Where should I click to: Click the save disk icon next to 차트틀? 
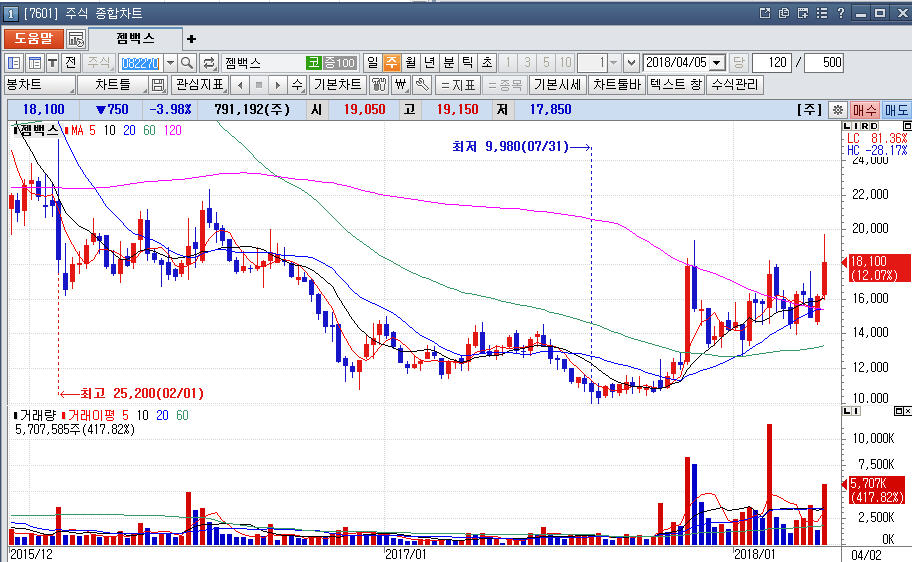click(158, 85)
